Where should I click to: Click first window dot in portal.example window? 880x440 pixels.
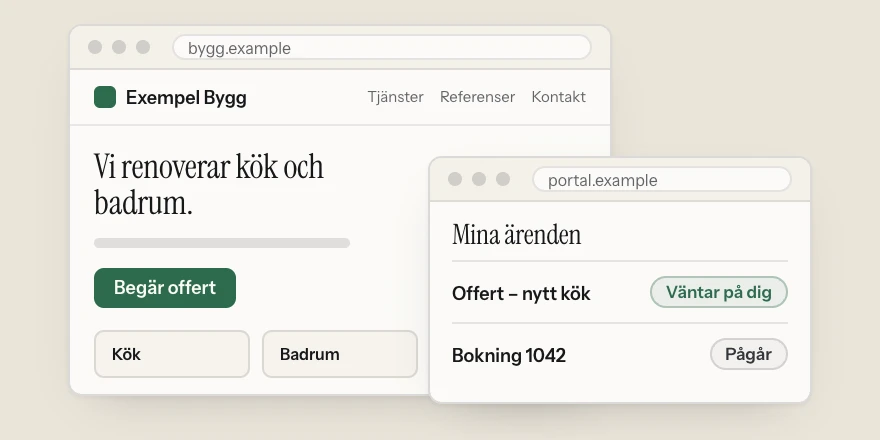point(455,179)
